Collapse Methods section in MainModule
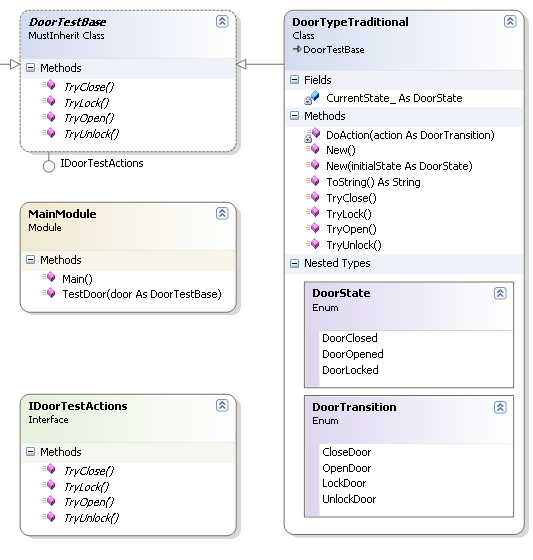 point(31,260)
